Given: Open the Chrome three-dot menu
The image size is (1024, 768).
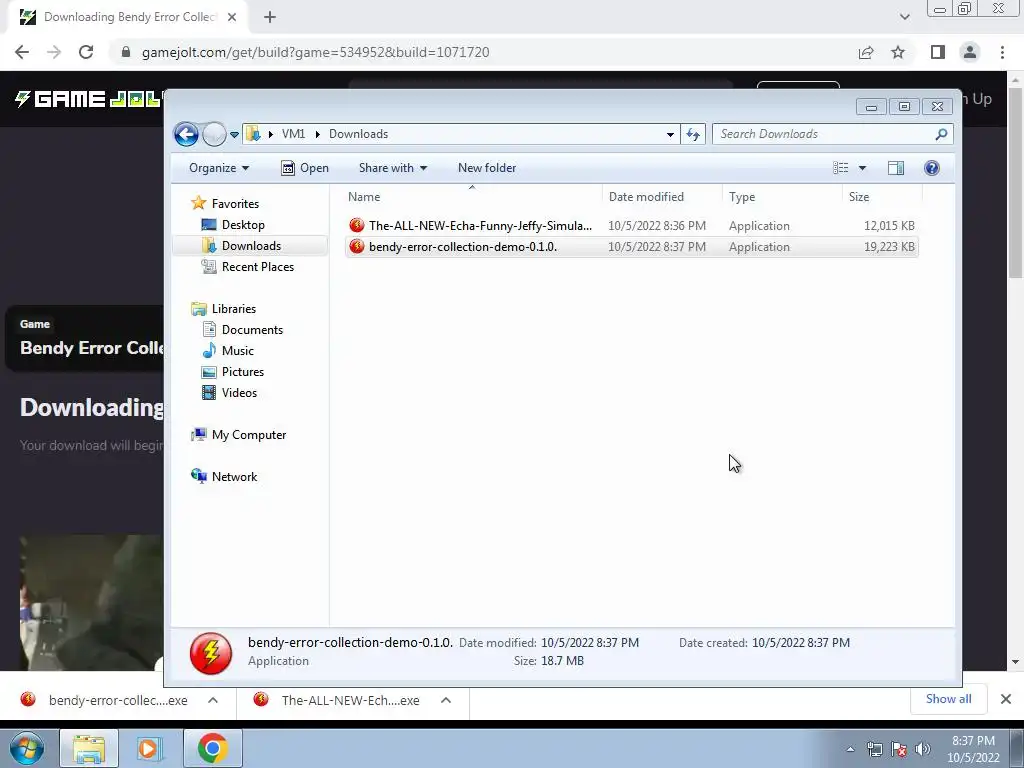Looking at the screenshot, I should (1002, 52).
